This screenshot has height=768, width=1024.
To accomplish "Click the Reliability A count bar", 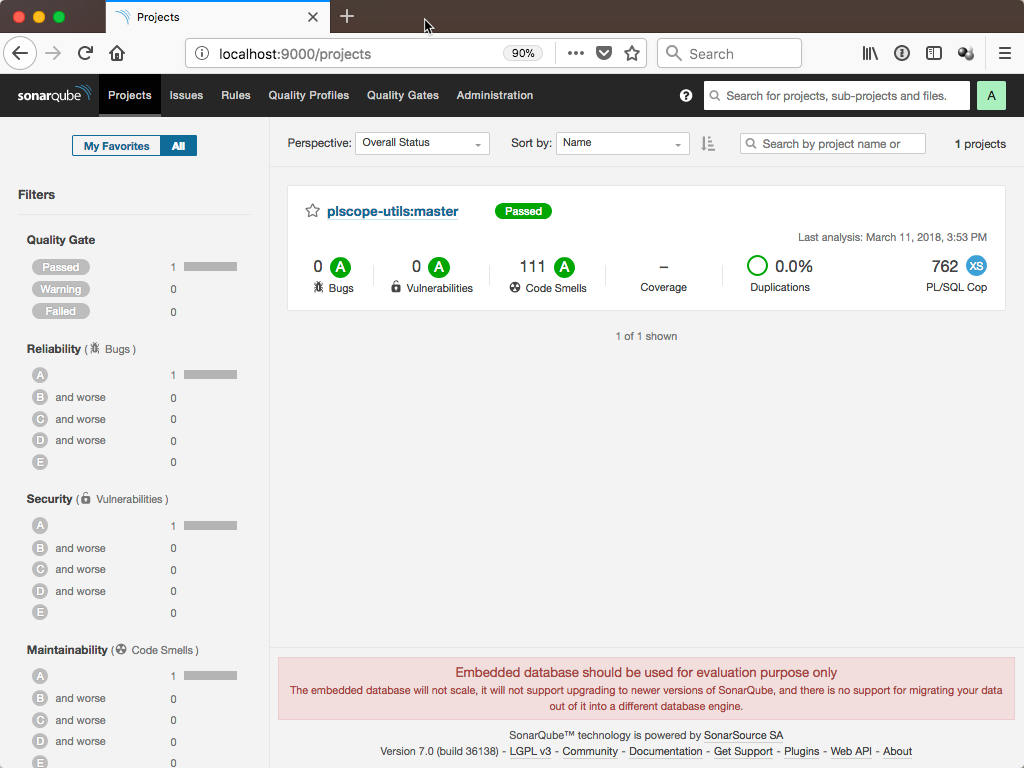I will (210, 375).
